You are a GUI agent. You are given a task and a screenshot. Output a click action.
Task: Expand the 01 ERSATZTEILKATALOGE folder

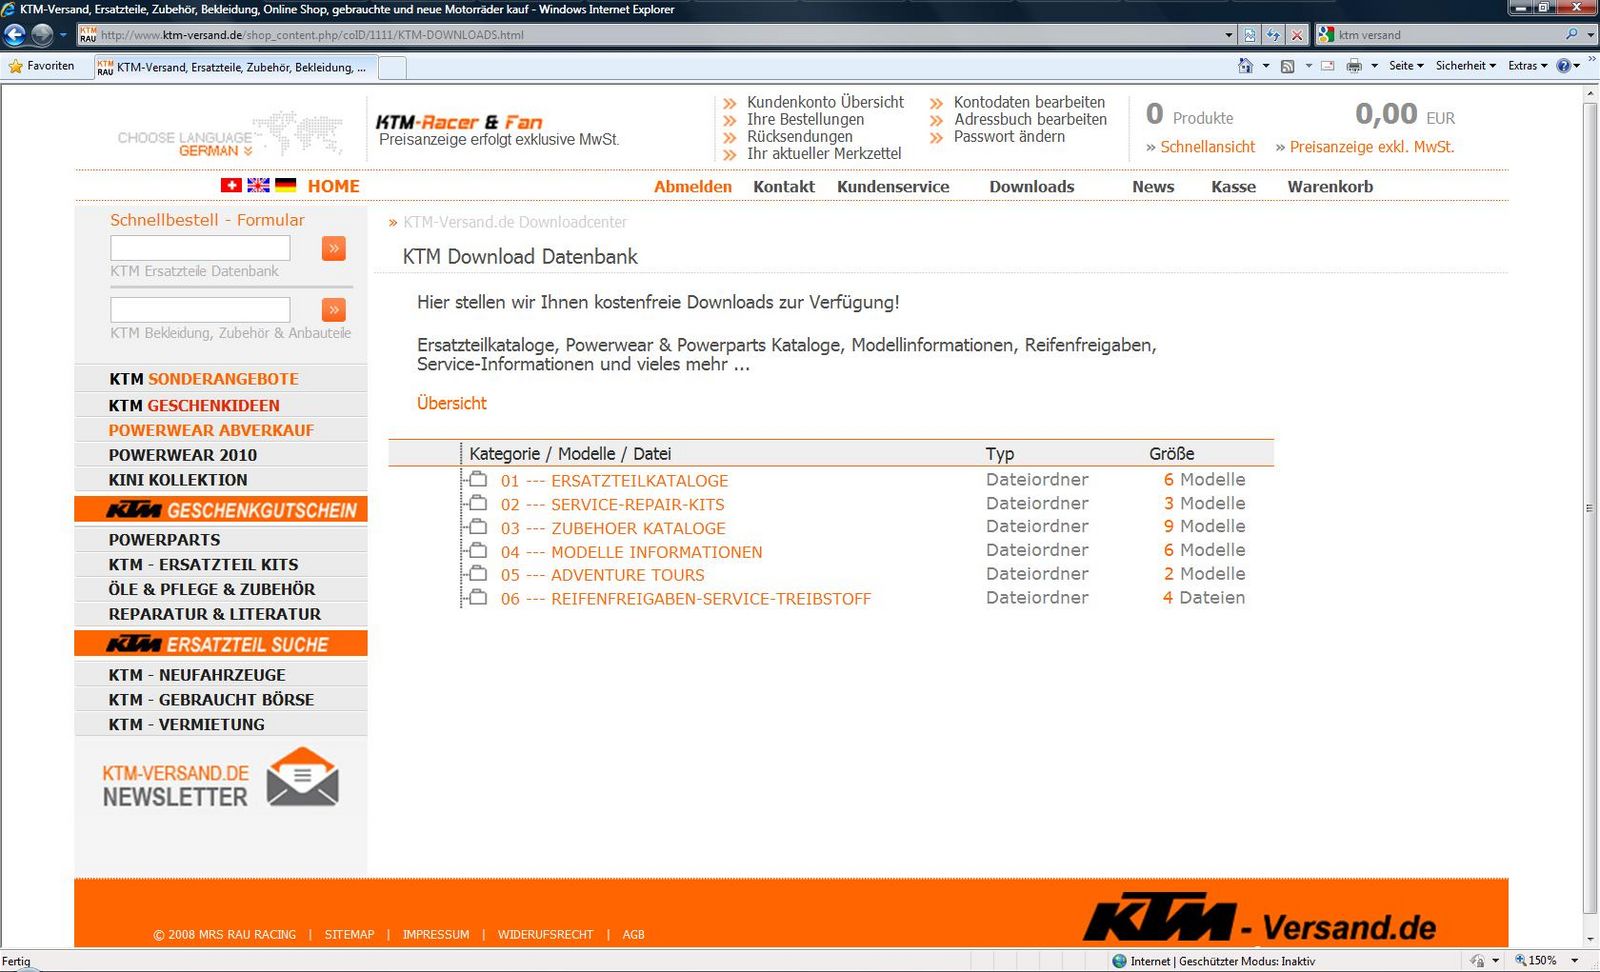[x=478, y=480]
